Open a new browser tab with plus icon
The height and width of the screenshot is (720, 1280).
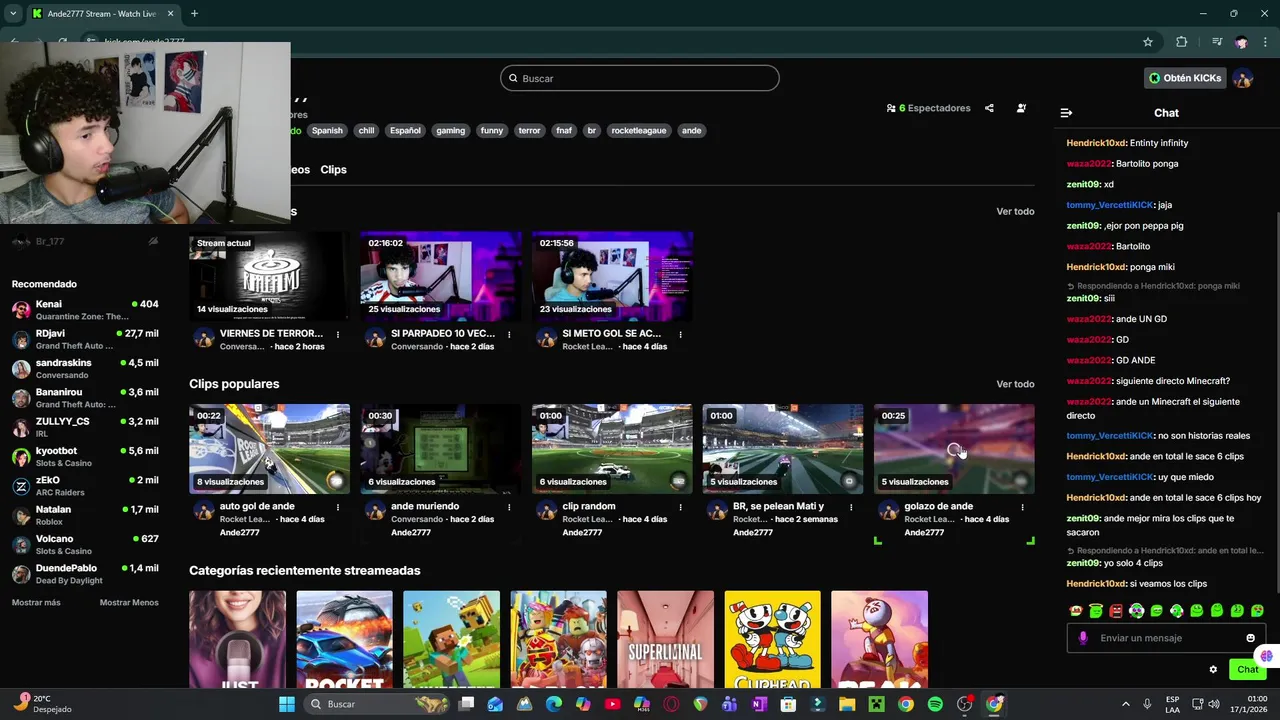pos(194,14)
